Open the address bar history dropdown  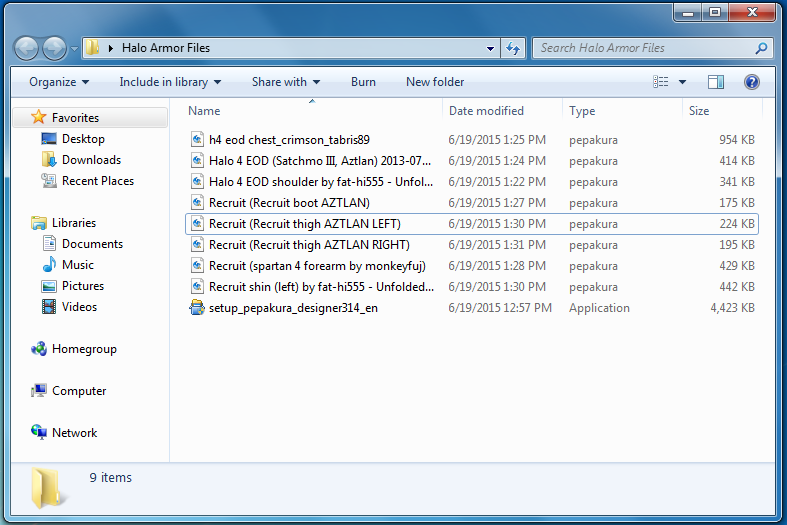pos(490,49)
